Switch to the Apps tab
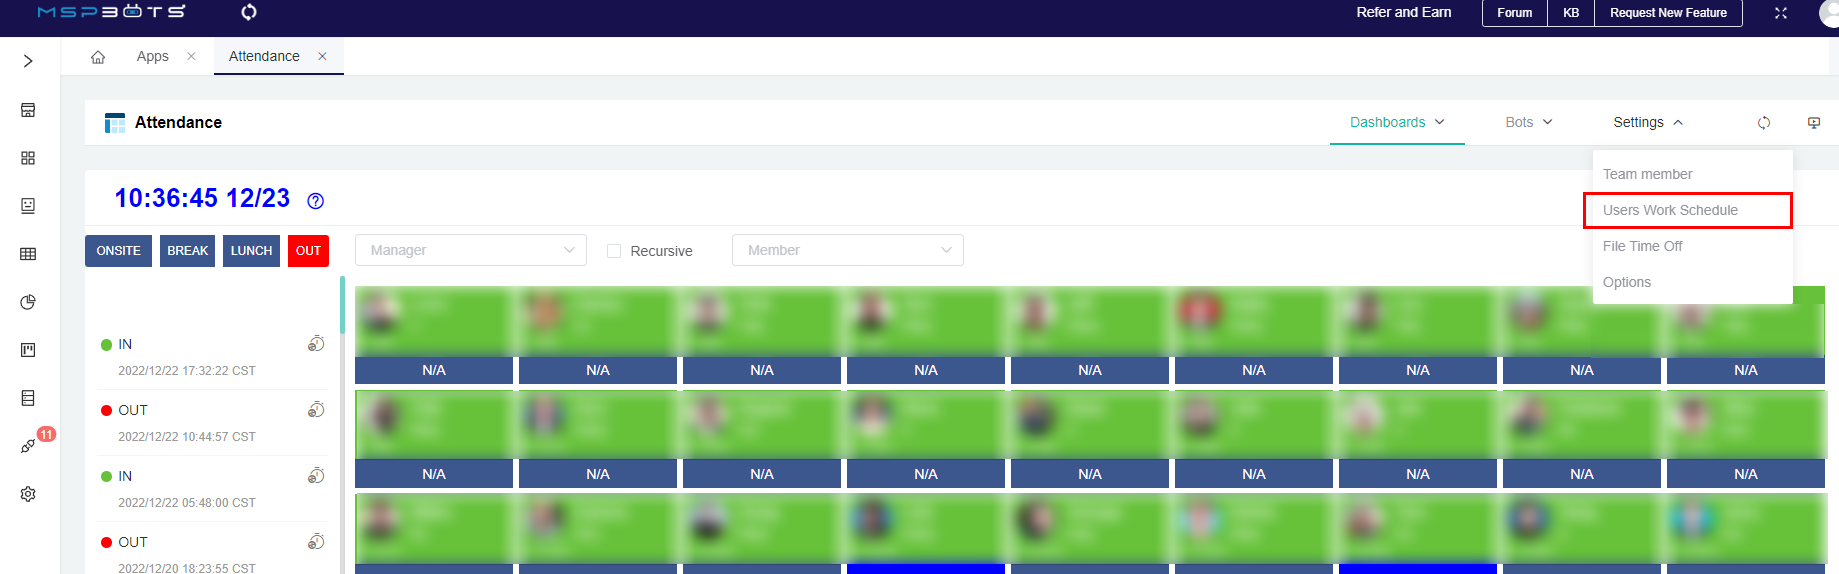Image resolution: width=1839 pixels, height=574 pixels. click(x=153, y=57)
